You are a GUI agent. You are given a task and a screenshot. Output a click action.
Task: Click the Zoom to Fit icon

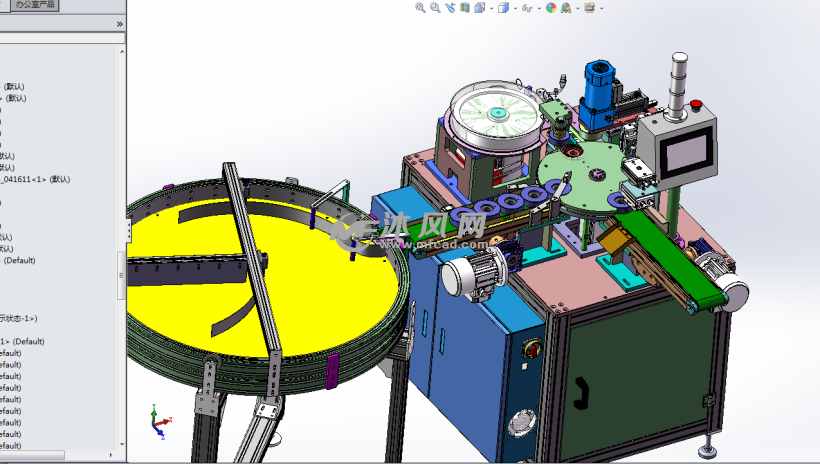420,8
